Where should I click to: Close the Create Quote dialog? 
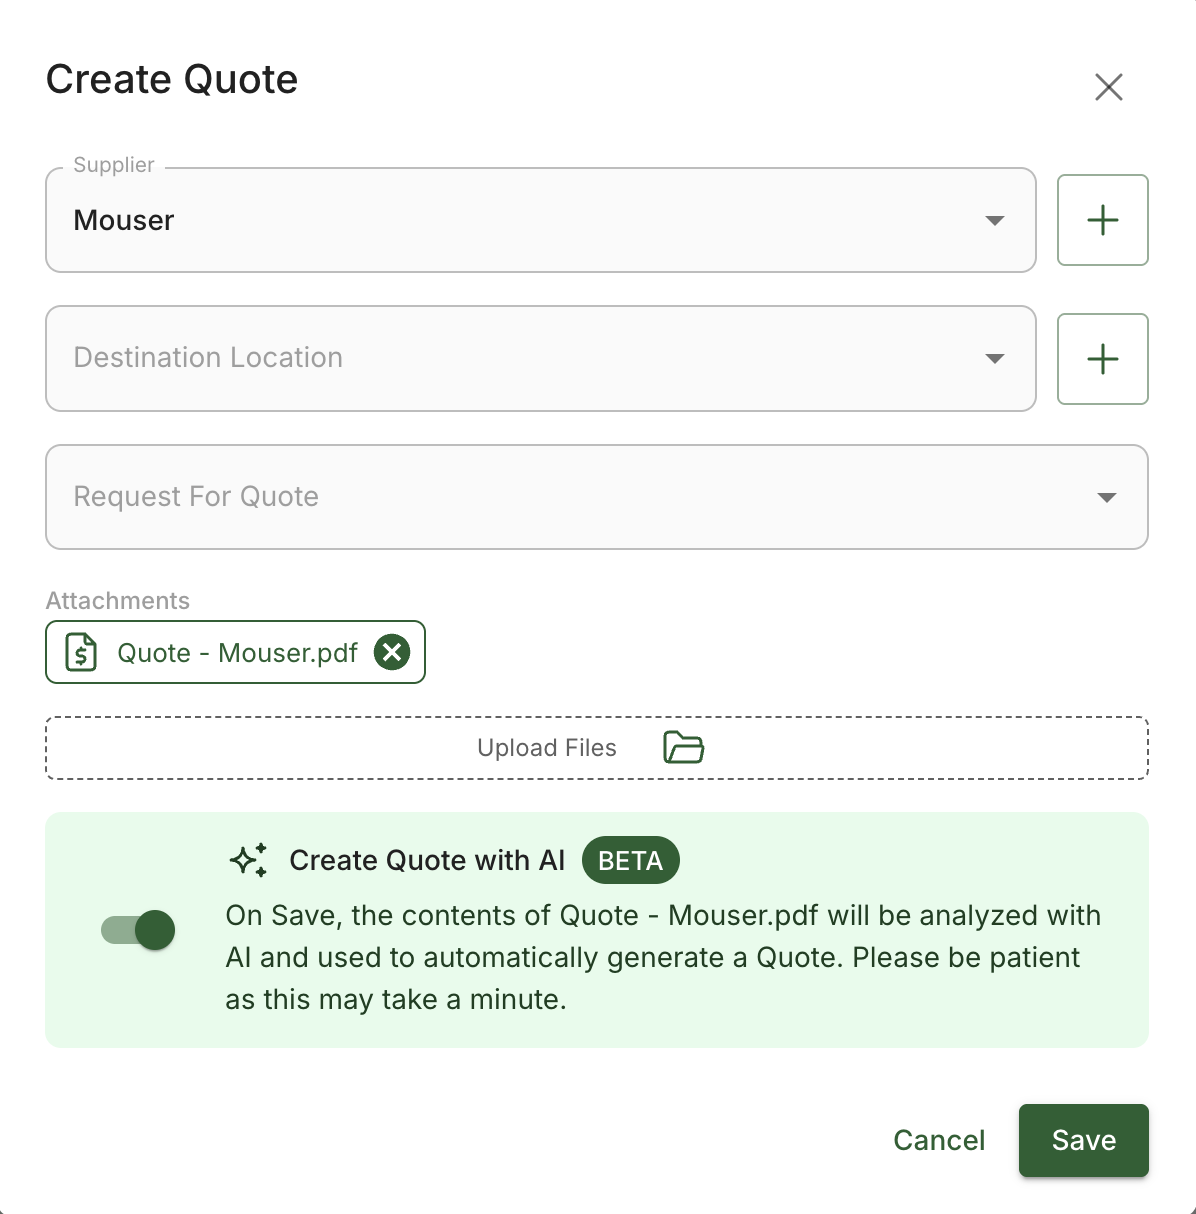[1108, 87]
